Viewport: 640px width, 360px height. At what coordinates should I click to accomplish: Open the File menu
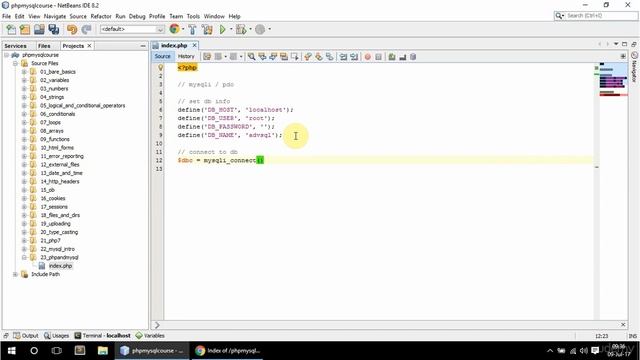(7, 16)
